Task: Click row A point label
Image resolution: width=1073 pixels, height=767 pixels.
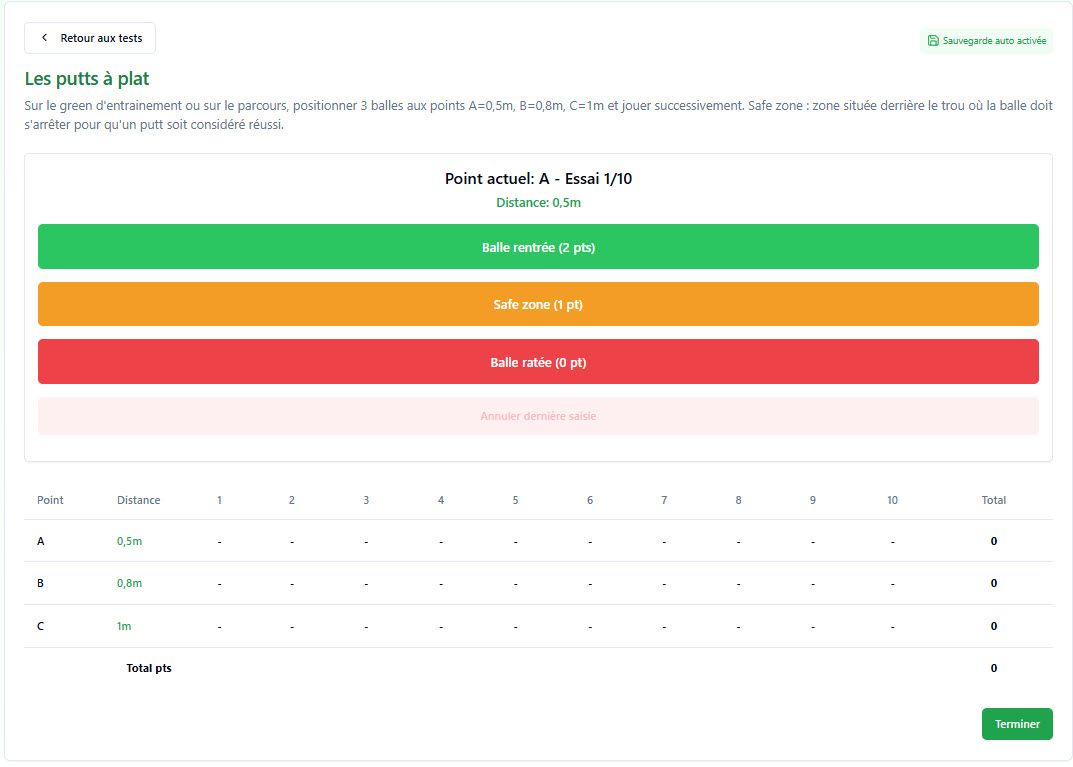Action: click(40, 541)
